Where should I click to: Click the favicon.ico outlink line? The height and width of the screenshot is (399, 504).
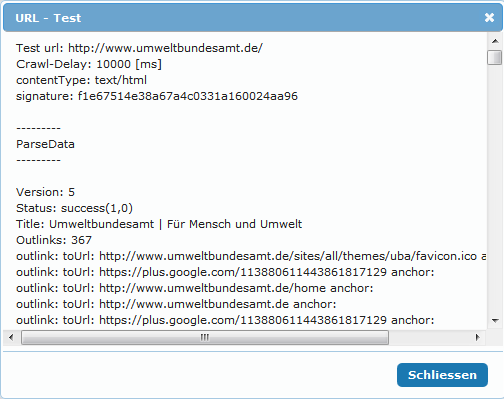pos(251,256)
